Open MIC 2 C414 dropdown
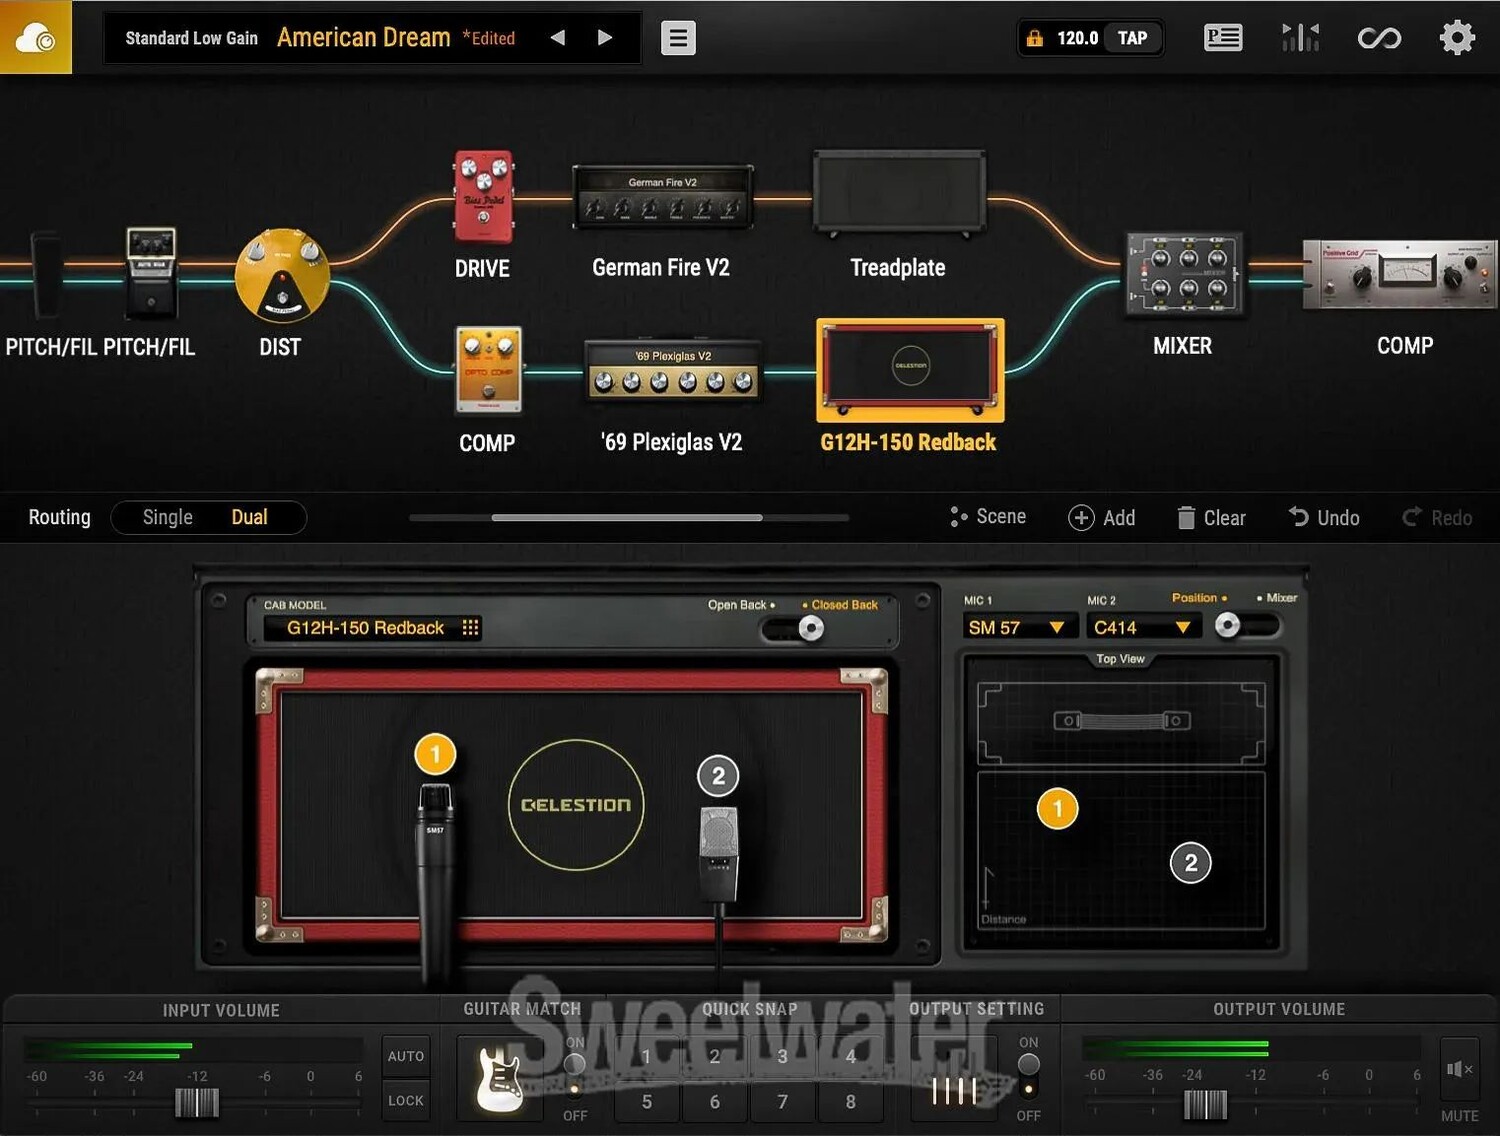 [1143, 627]
